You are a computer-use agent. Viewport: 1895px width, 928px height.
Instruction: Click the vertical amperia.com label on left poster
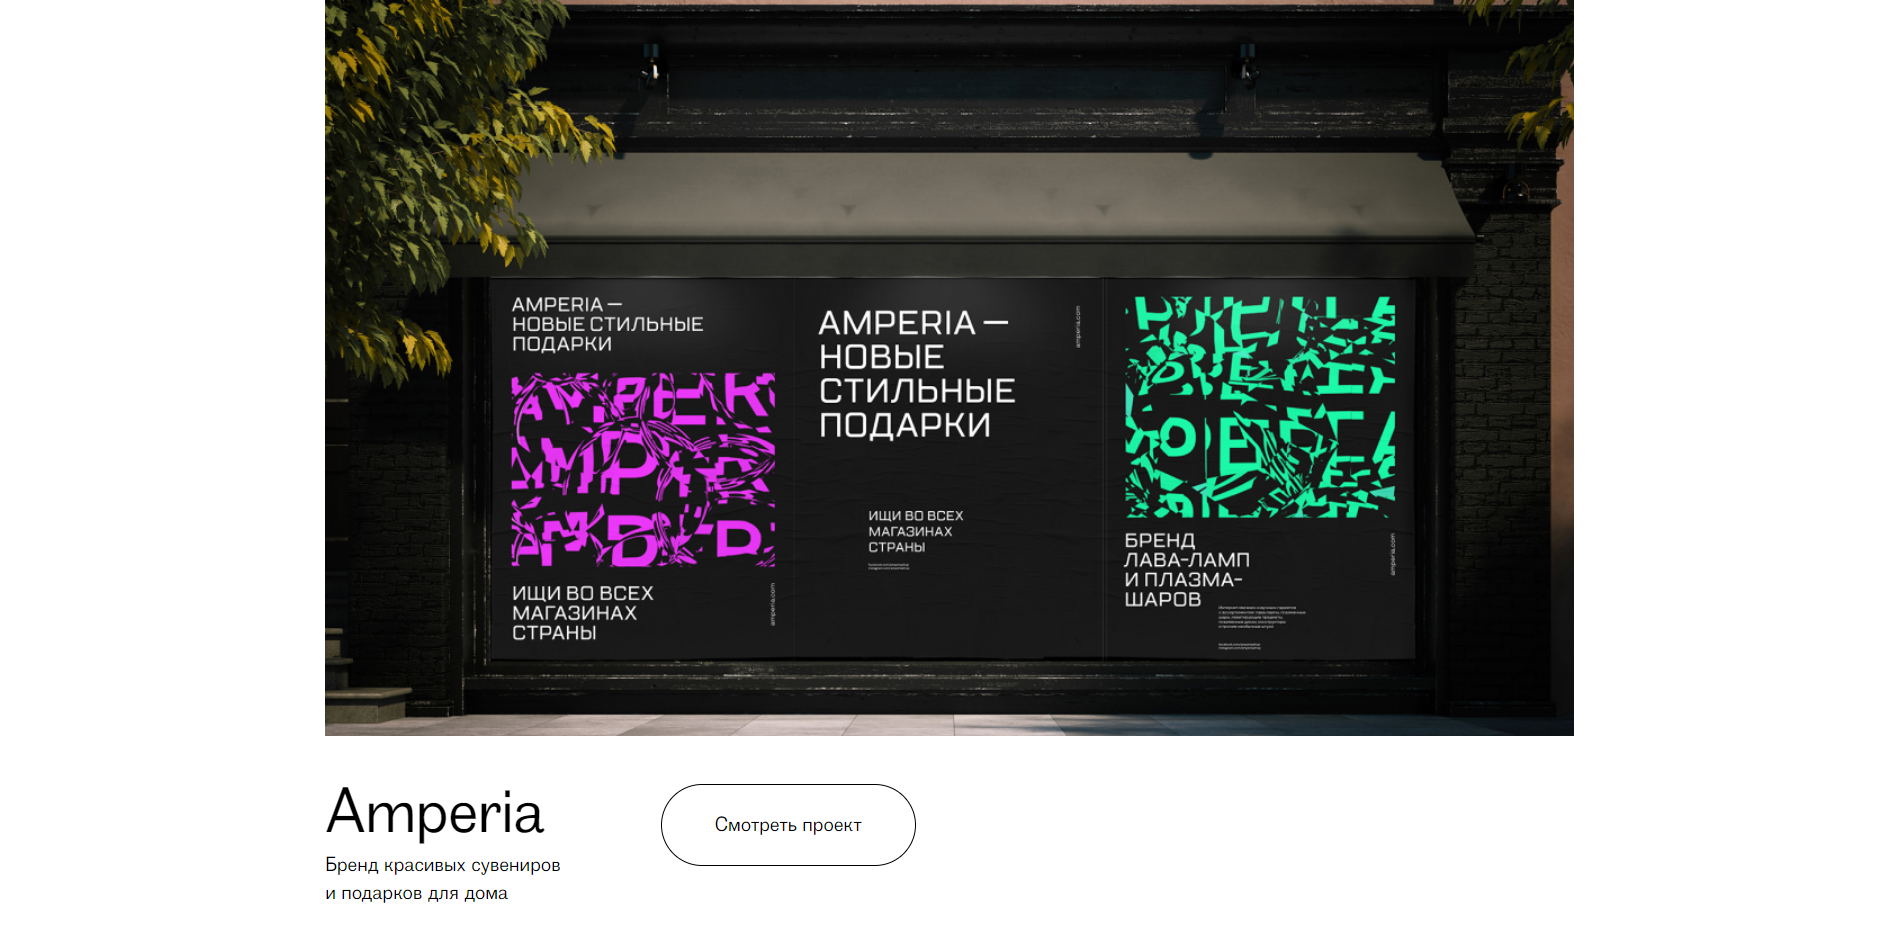click(772, 605)
